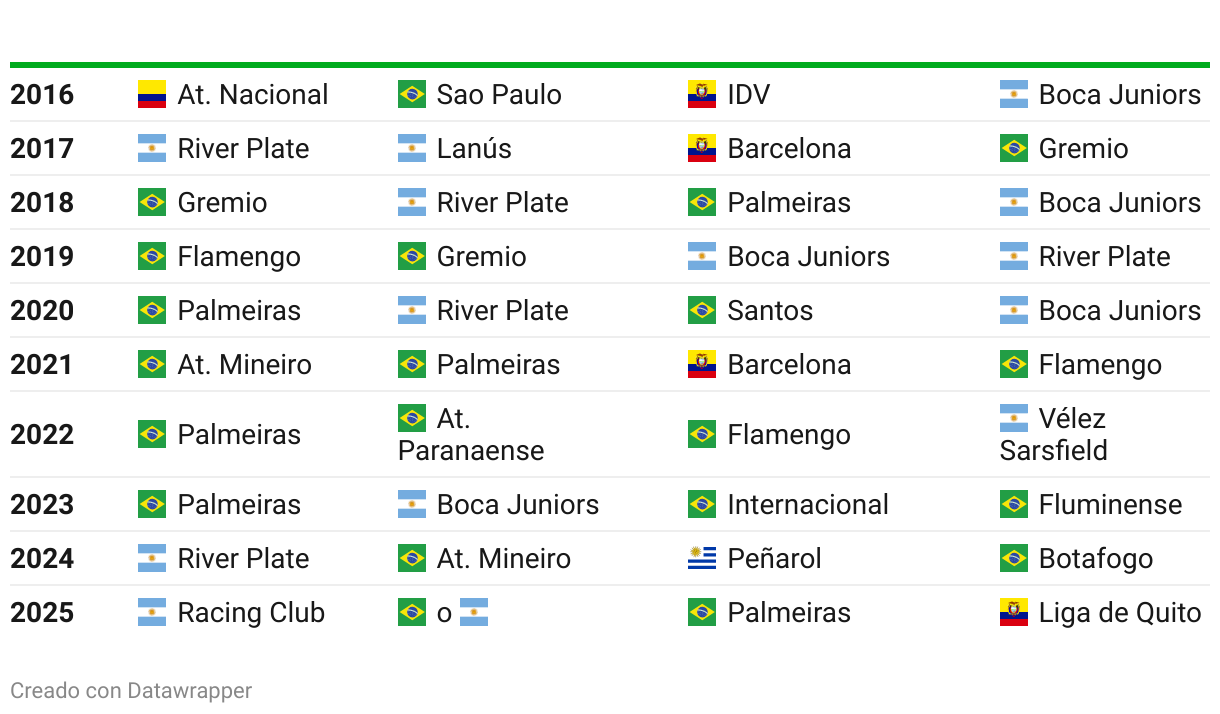This screenshot has width=1220, height=714.
Task: Select the 2025 year cell
Action: 42,612
